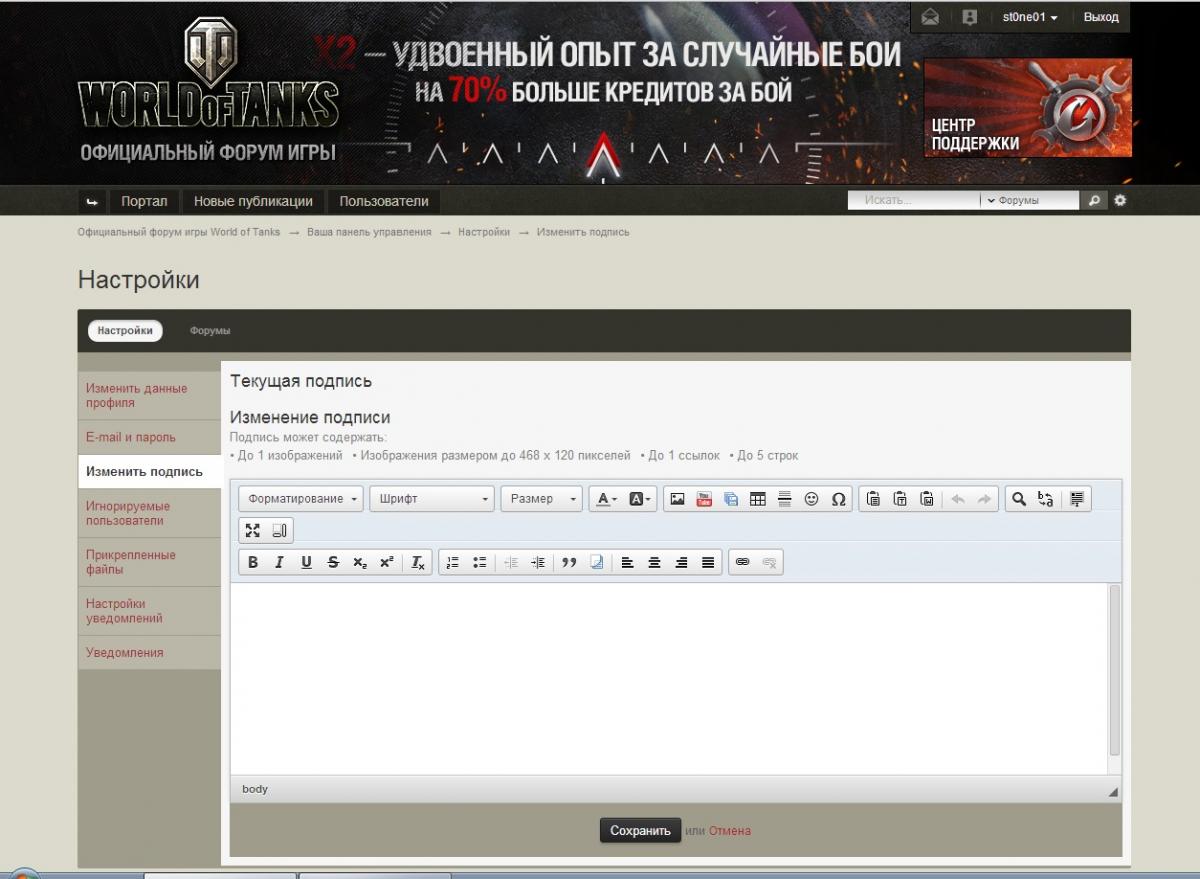The width and height of the screenshot is (1200, 879).
Task: Insert an image via the picture icon
Action: point(677,499)
